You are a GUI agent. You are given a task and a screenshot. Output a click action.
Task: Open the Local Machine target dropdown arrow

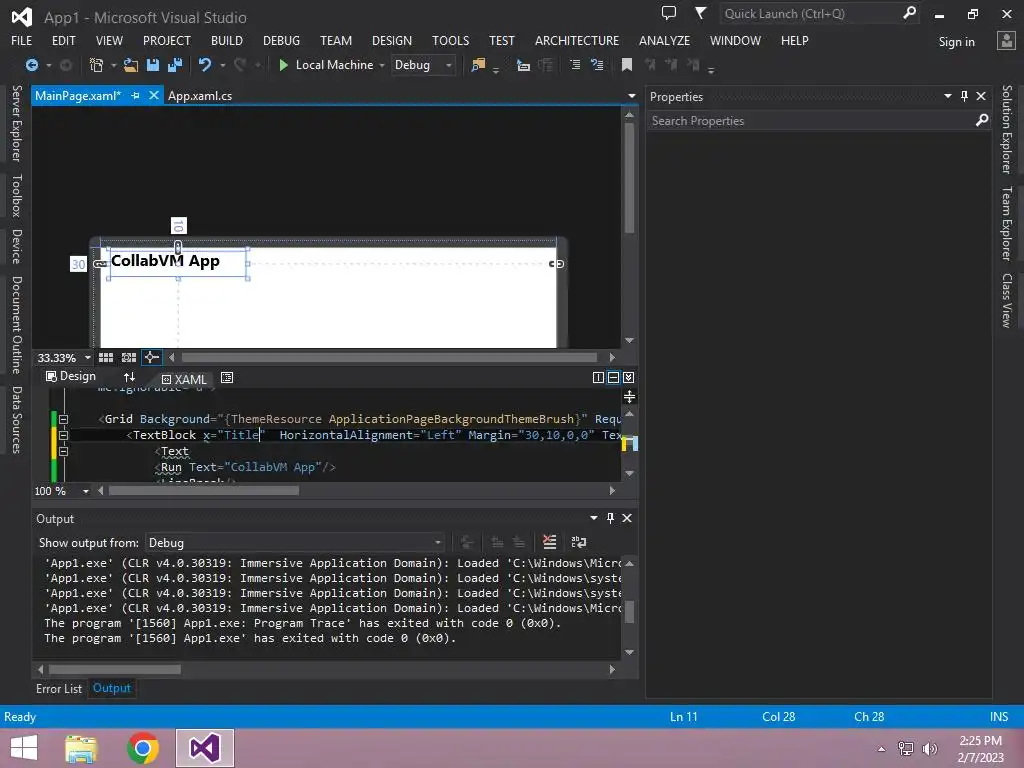pos(382,65)
